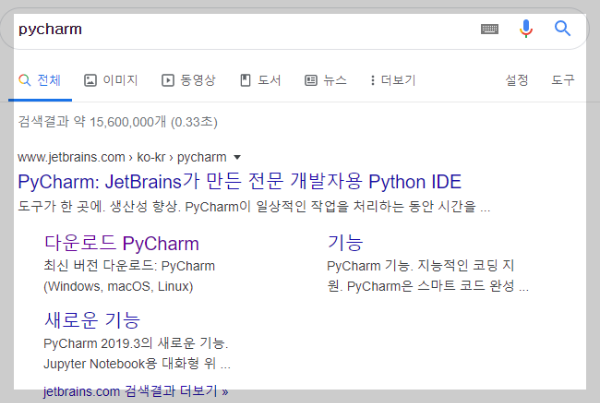Screen dimensions: 600x403
Task: Open the 도서 tab
Action: 261,80
